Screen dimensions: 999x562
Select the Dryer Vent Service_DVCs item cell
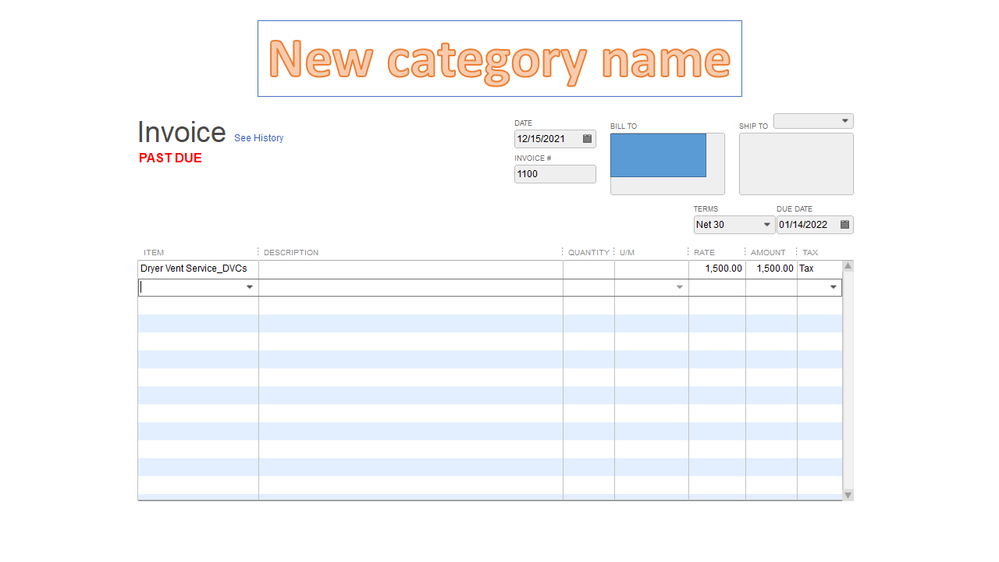click(x=198, y=269)
